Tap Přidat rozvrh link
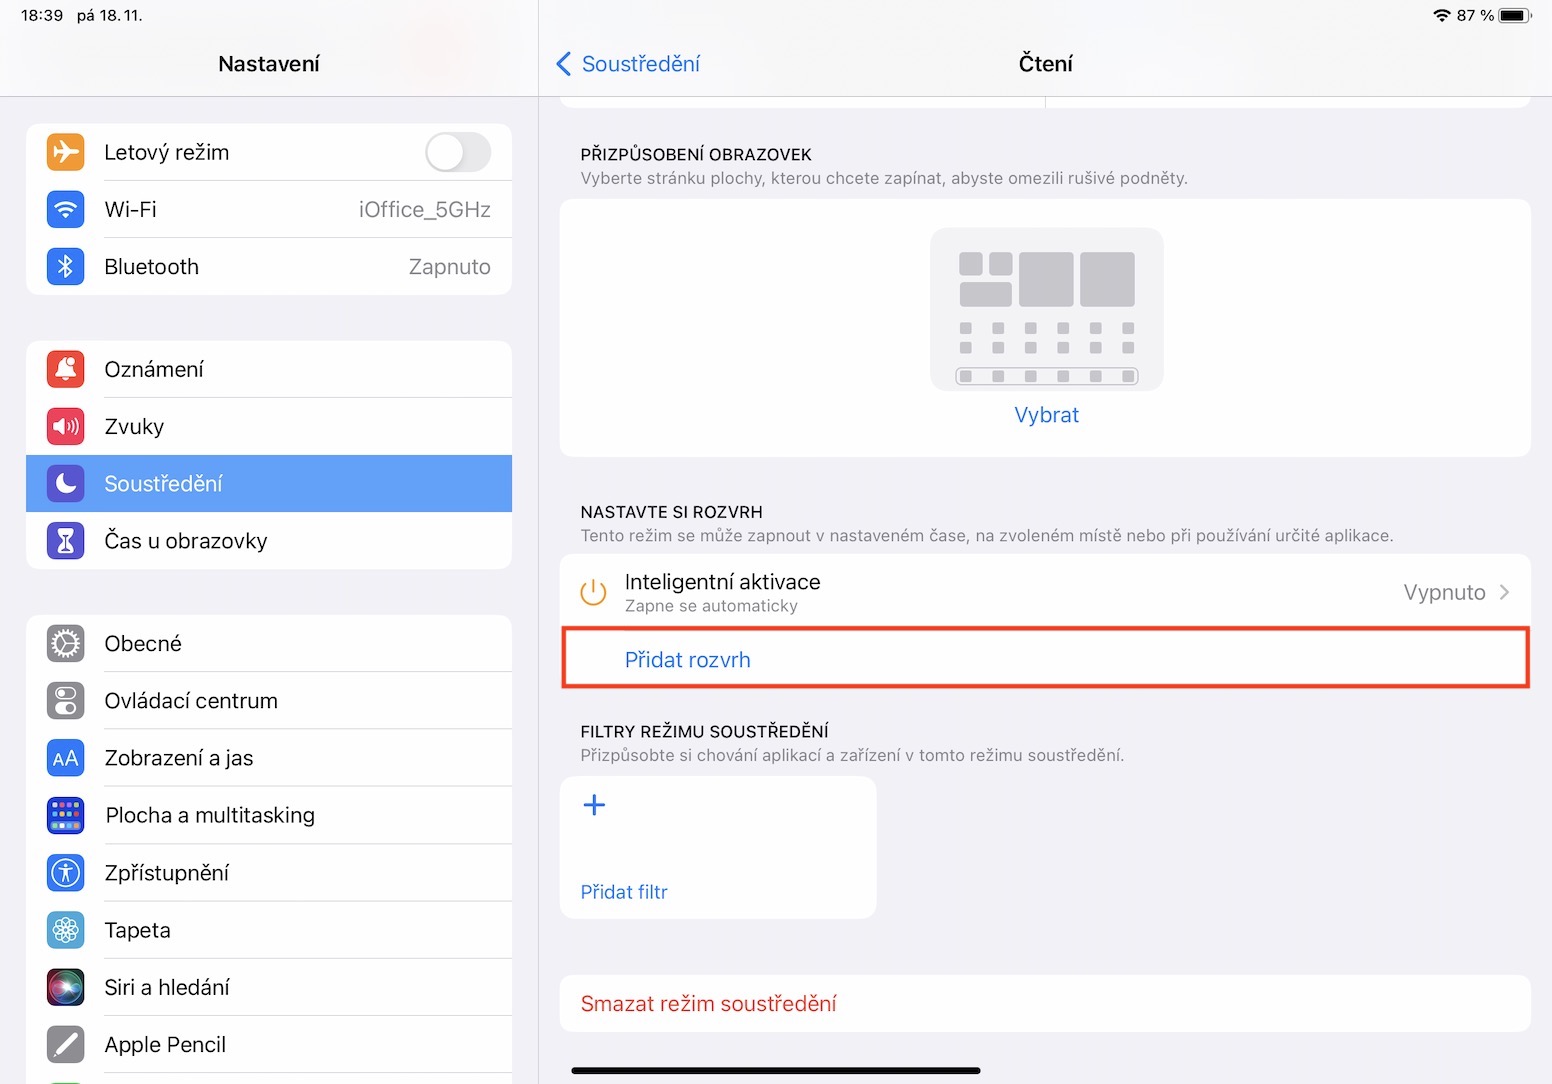 (x=688, y=660)
